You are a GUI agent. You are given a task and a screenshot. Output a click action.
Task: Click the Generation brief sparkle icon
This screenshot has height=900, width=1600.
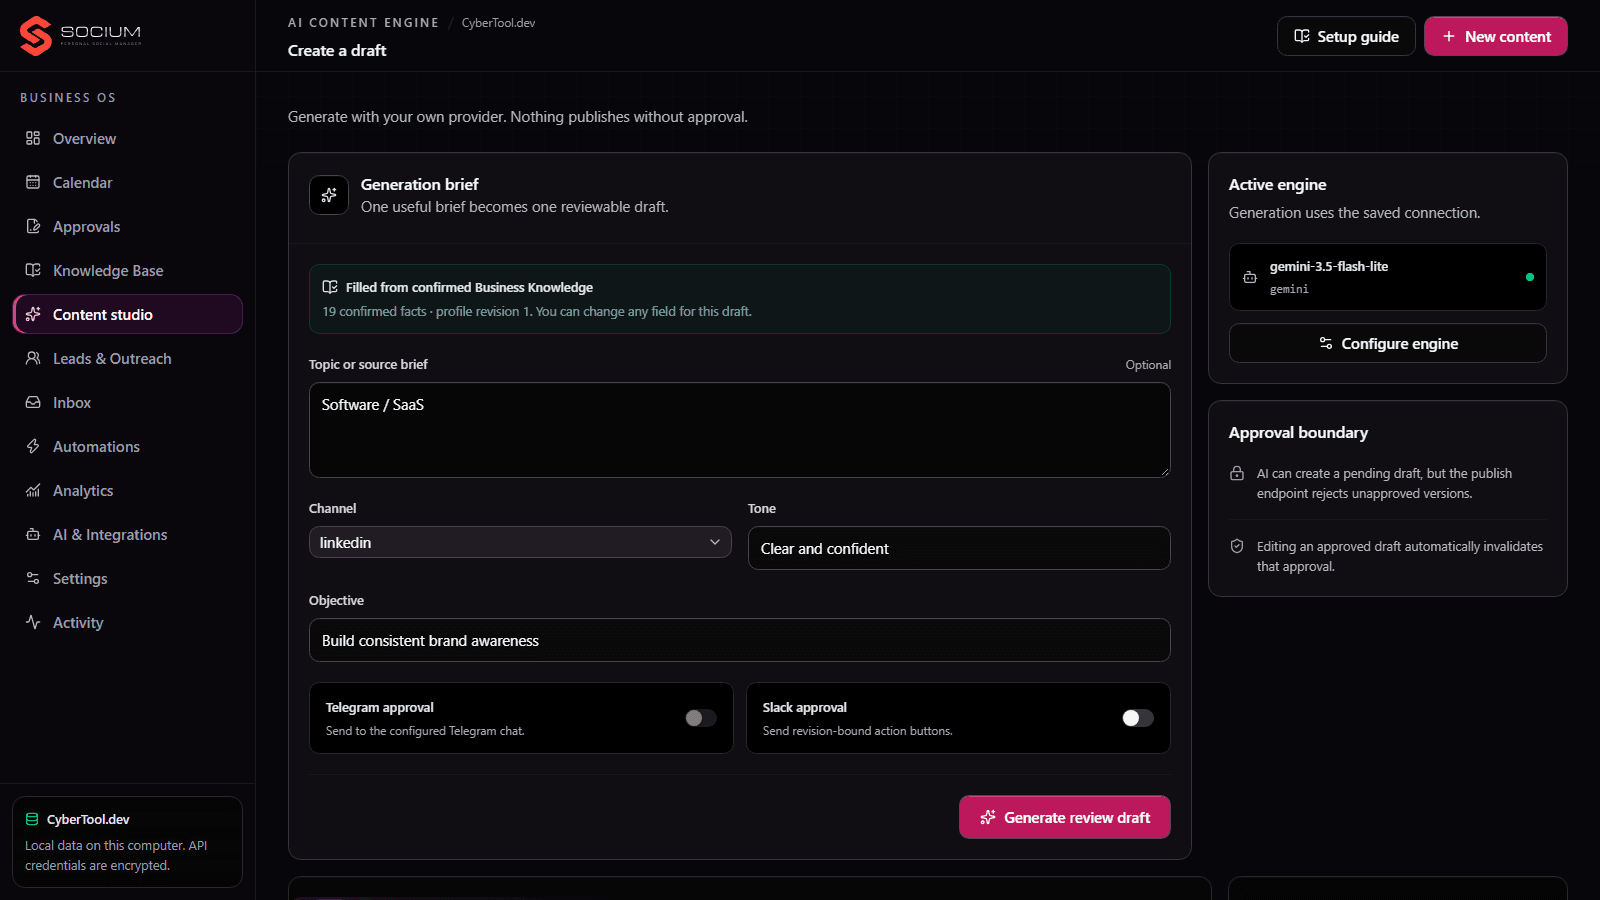pos(329,195)
